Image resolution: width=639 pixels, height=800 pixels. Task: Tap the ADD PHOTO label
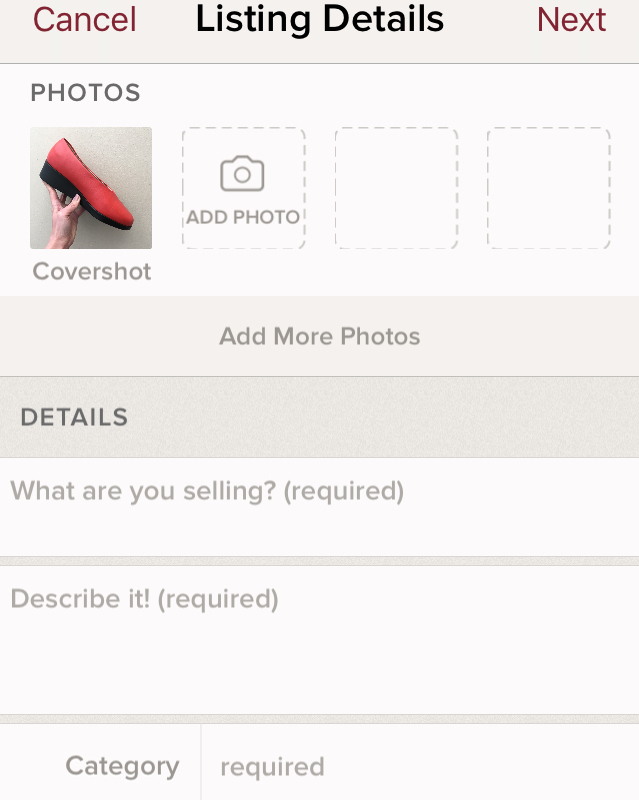click(243, 217)
